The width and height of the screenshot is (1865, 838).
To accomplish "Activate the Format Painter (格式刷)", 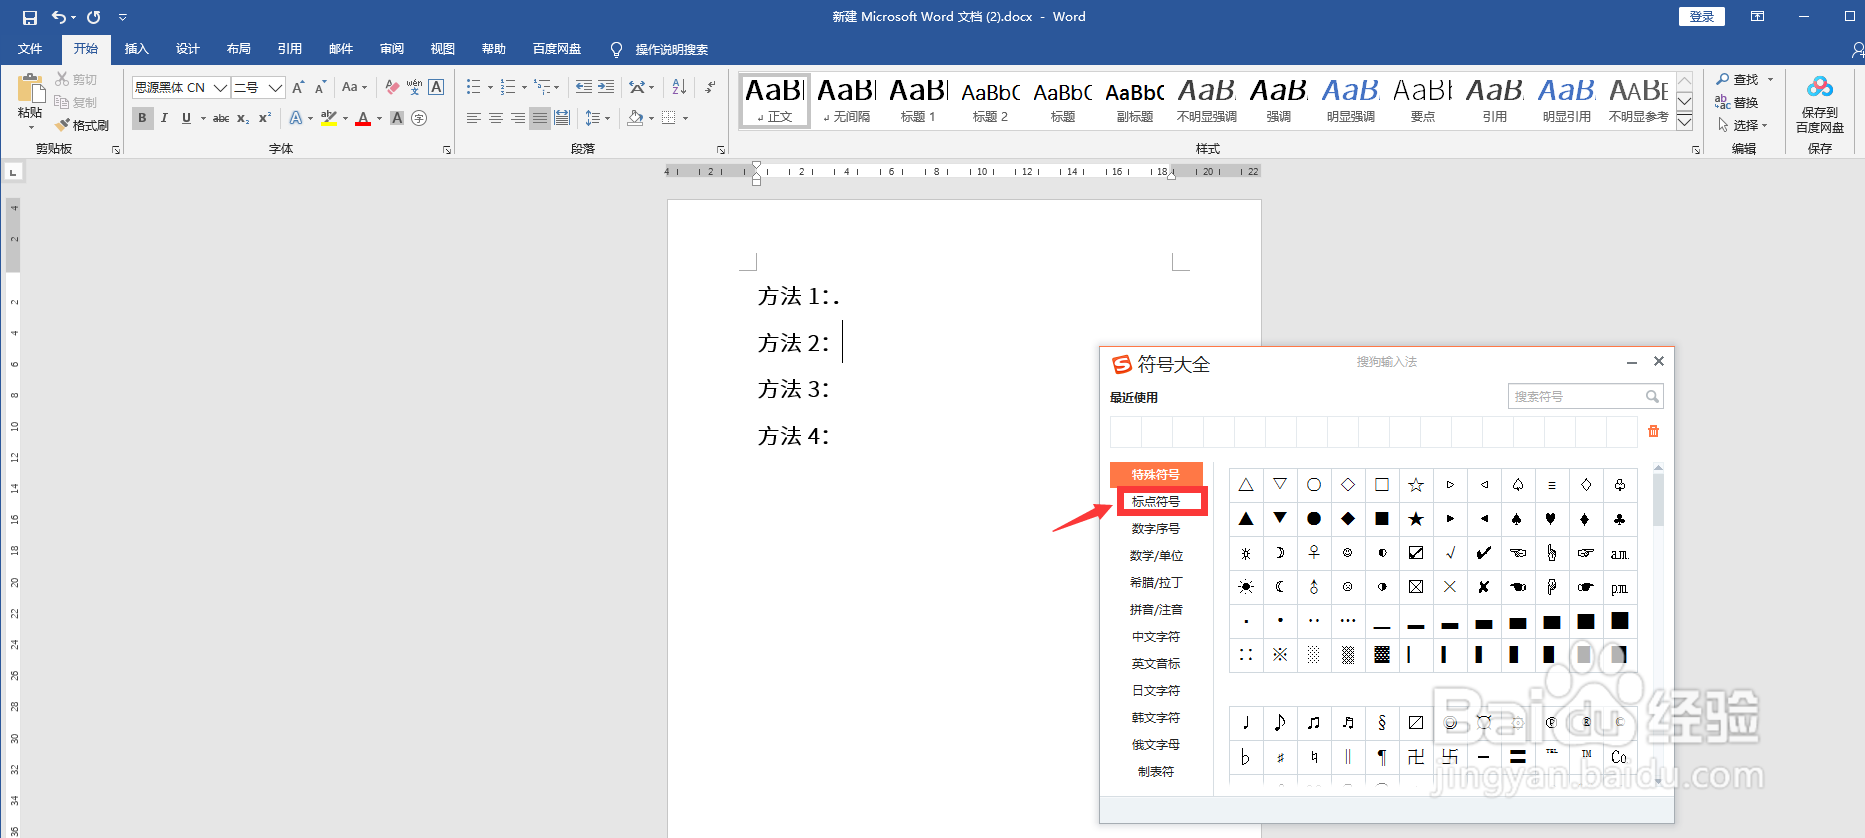I will 82,125.
